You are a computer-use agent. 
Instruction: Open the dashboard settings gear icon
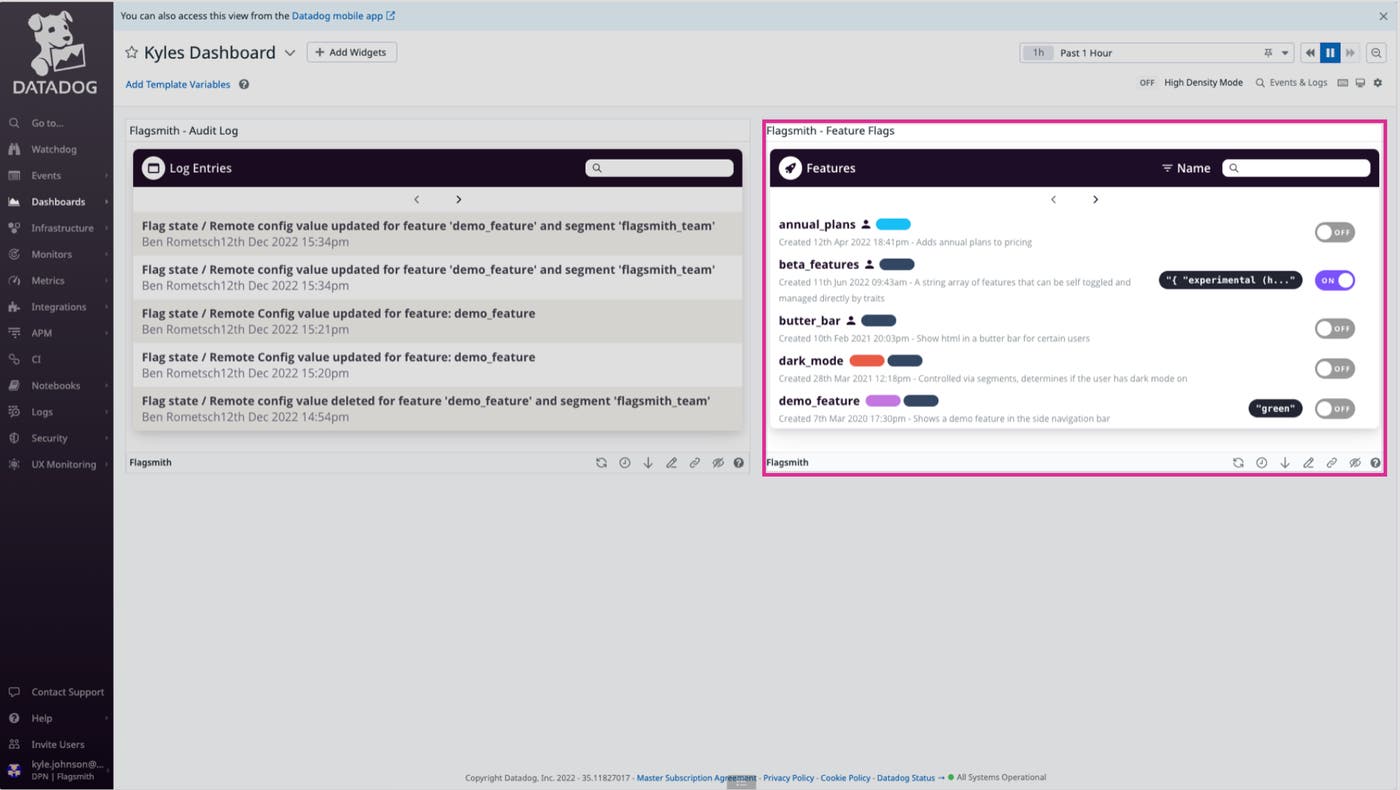(x=1377, y=83)
